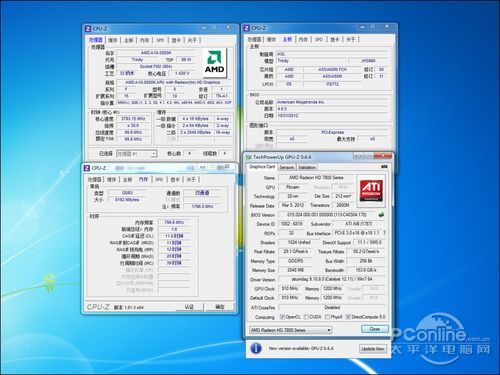Select 关于 tab in the DDR3 timings CPU-Z window
The height and width of the screenshot is (375, 500).
(x=191, y=180)
